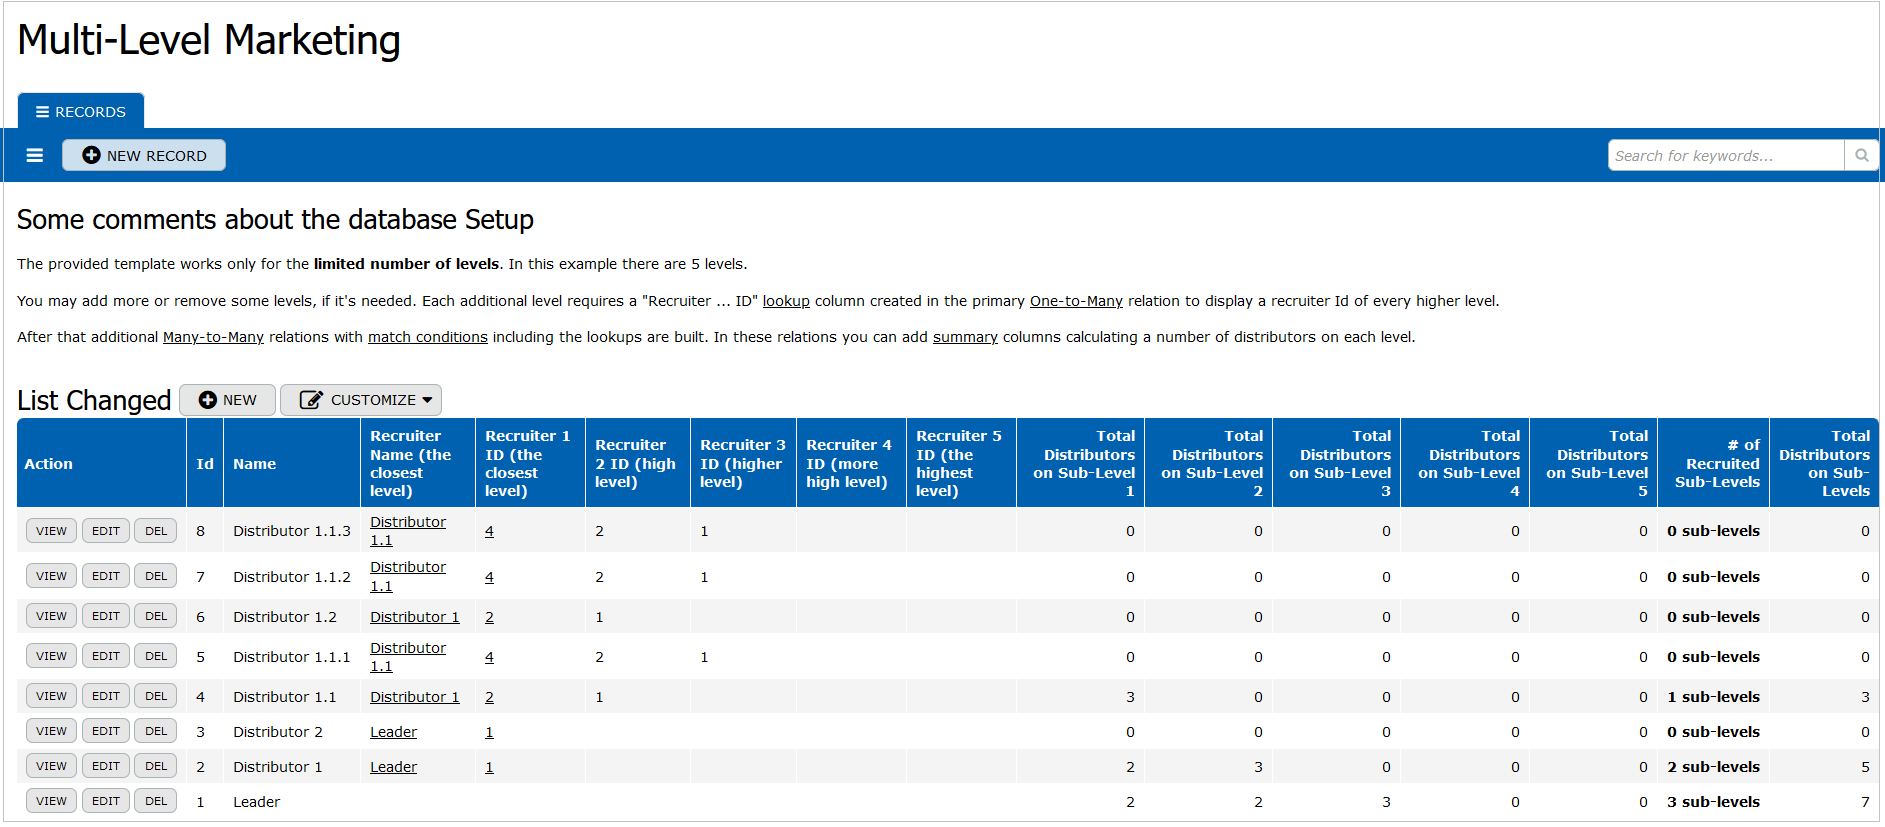Click the search magnifier icon
Screen dimensions: 1885x827
[1861, 155]
